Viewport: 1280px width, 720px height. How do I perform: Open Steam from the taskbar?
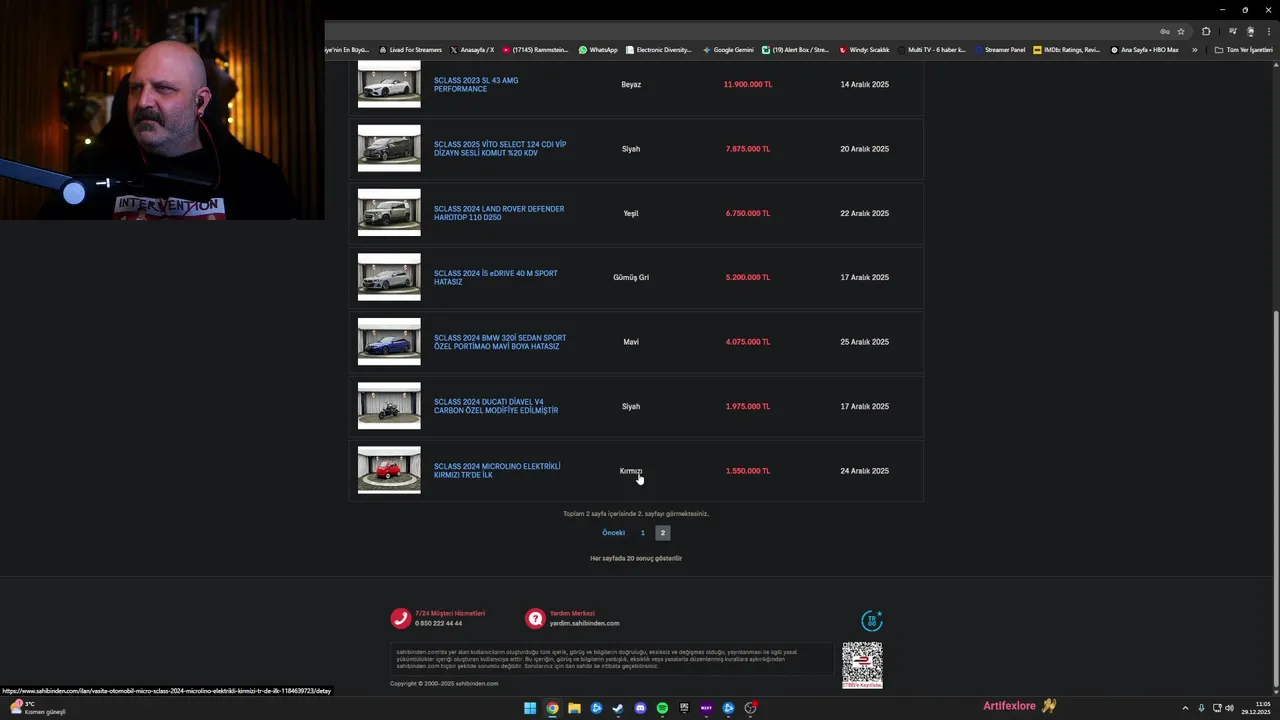pyautogui.click(x=618, y=708)
